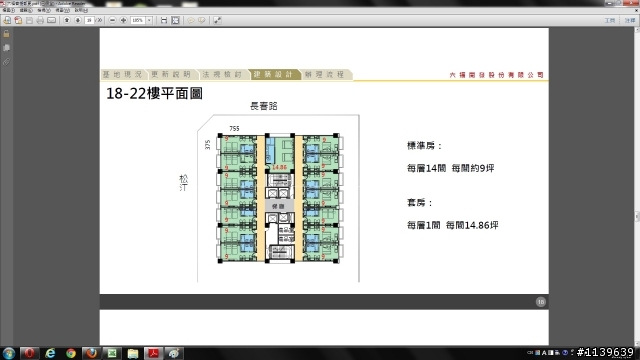Open Firefox from taskbar

click(x=91, y=353)
